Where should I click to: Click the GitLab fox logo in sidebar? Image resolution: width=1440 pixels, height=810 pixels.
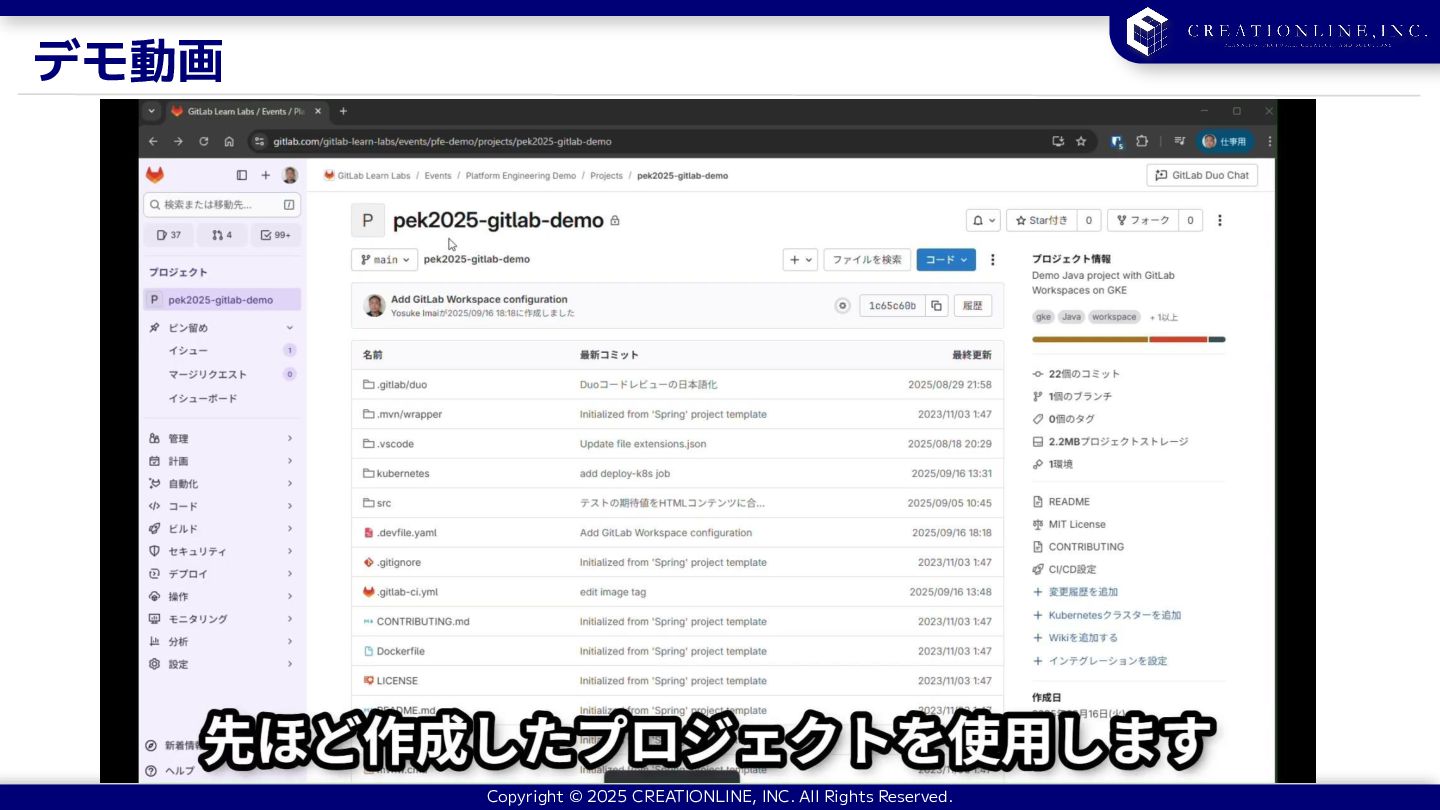(x=155, y=175)
